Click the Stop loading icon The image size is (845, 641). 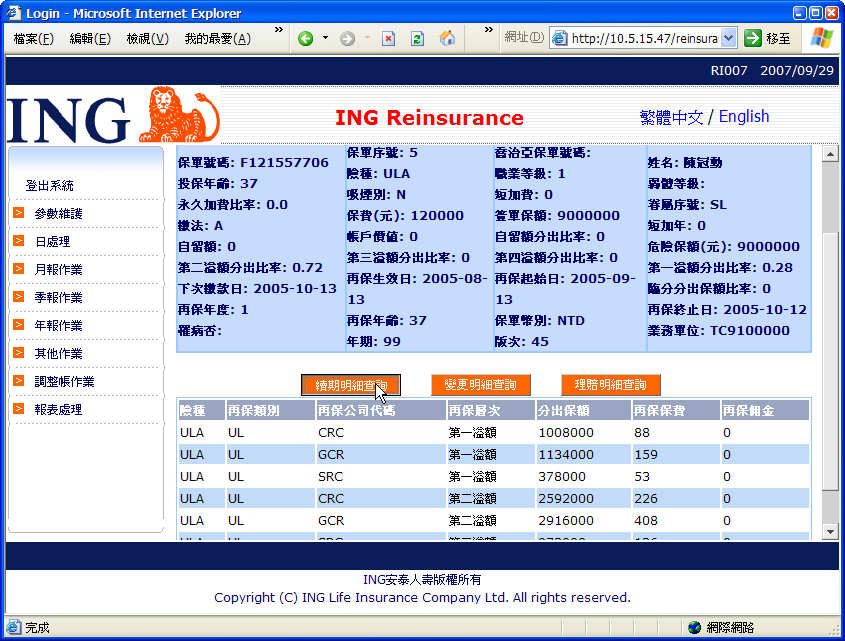point(389,38)
